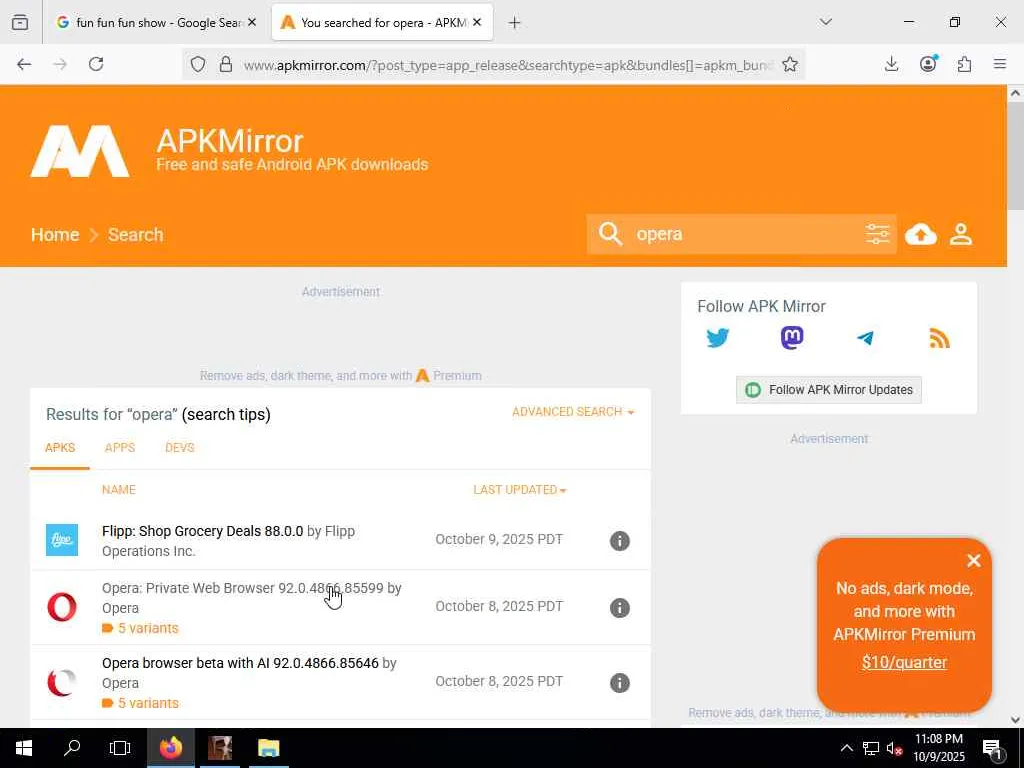
Task: Click the search magnifier icon
Action: (610, 234)
